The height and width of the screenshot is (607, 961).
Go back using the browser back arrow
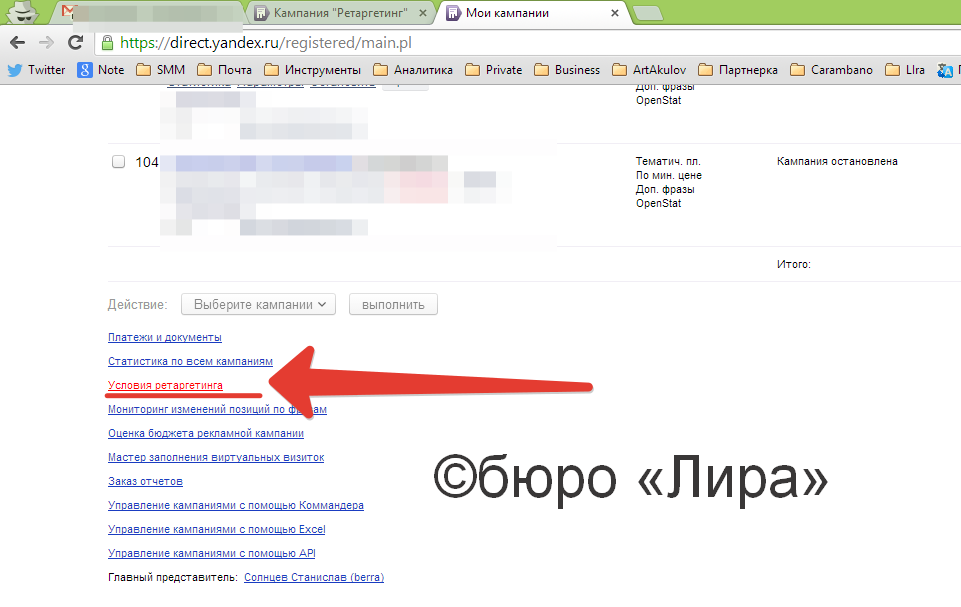coord(17,44)
